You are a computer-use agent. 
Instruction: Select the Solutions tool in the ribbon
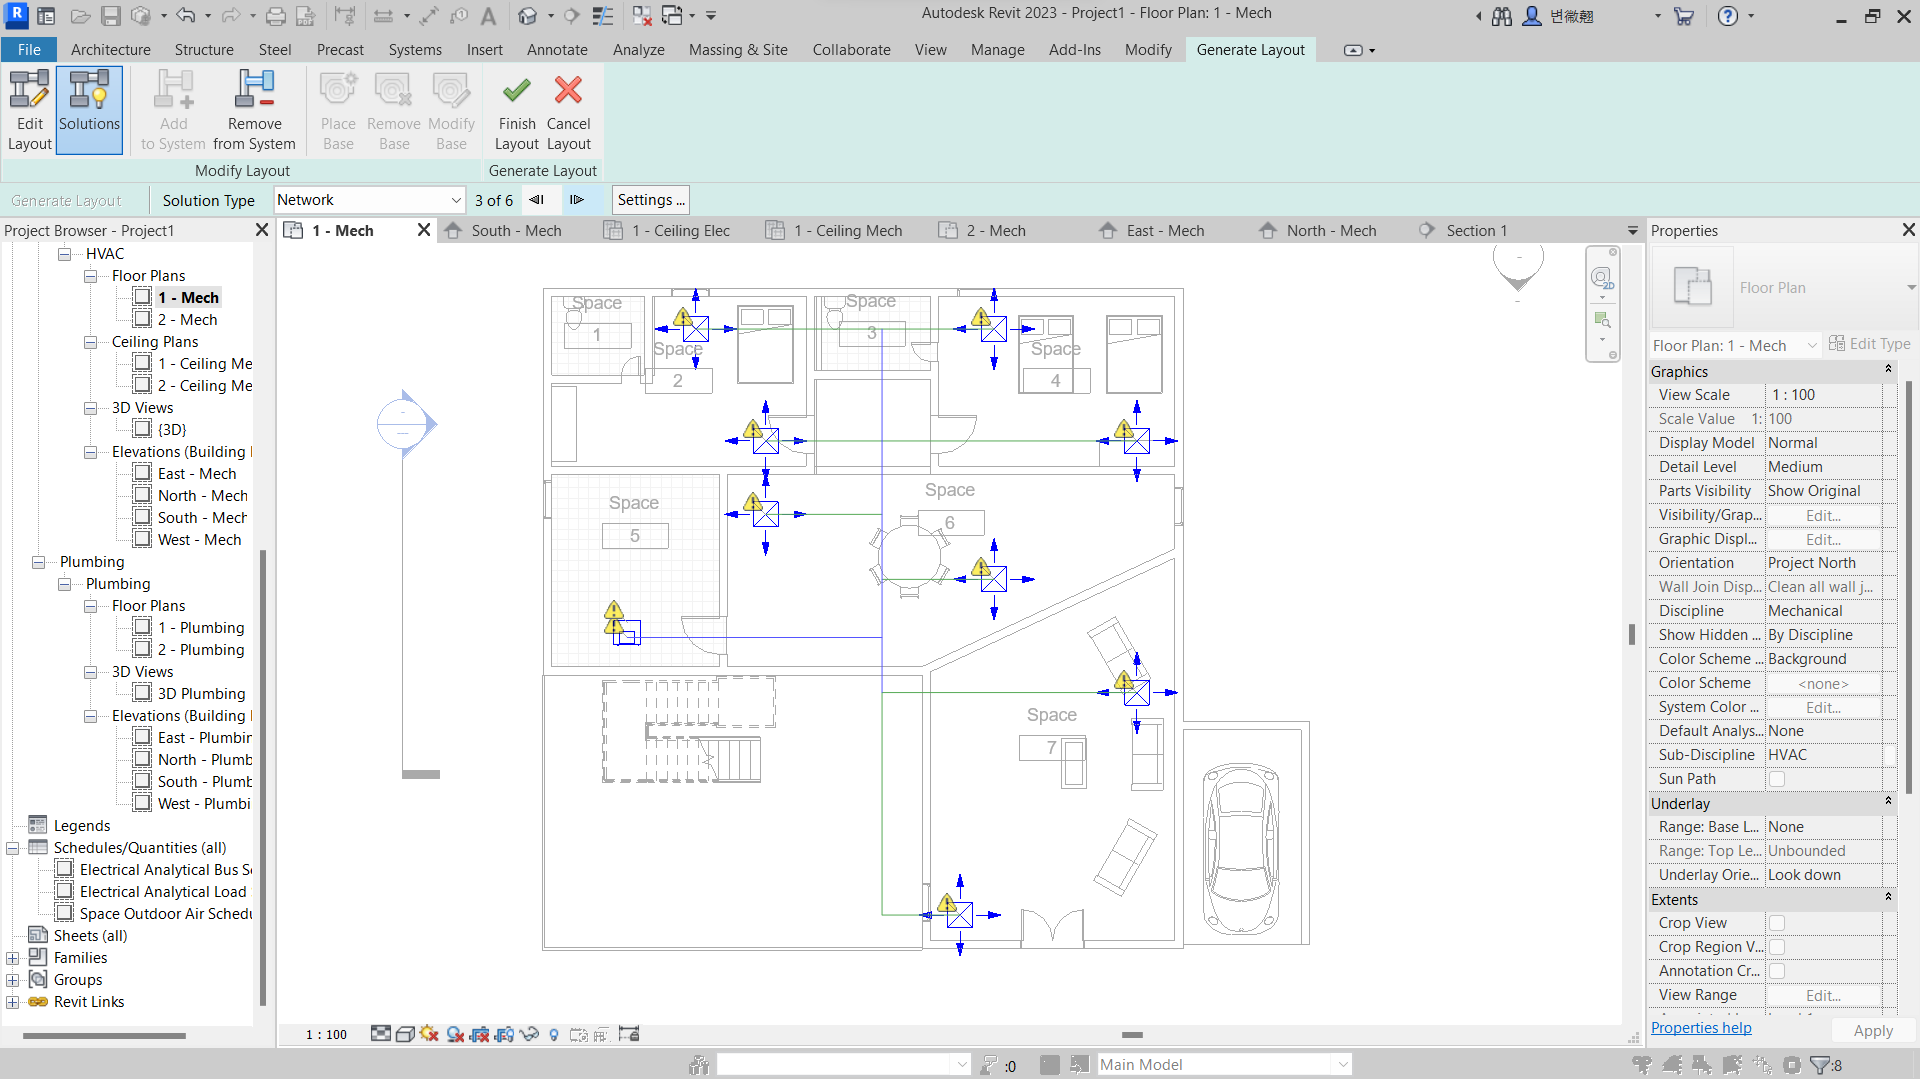89,110
